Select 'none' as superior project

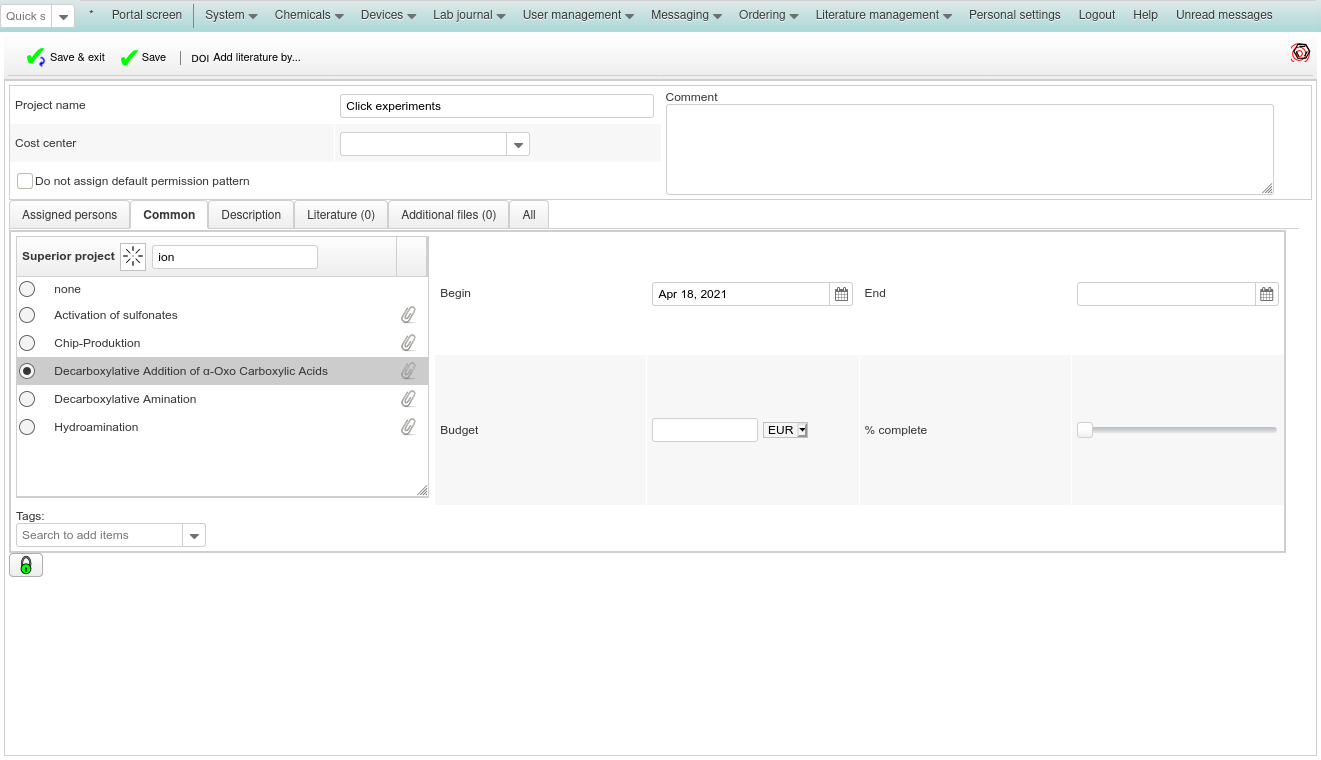(27, 289)
